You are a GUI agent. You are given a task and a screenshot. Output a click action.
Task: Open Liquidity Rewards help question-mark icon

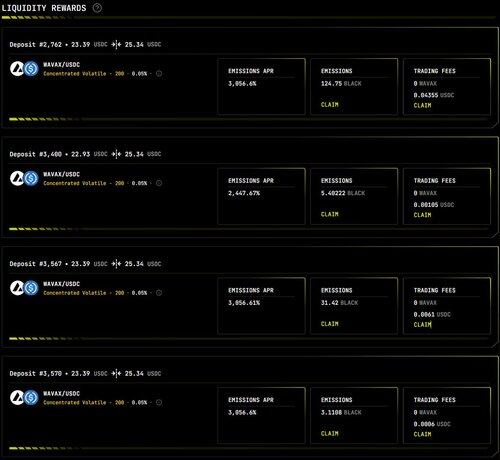(x=97, y=8)
